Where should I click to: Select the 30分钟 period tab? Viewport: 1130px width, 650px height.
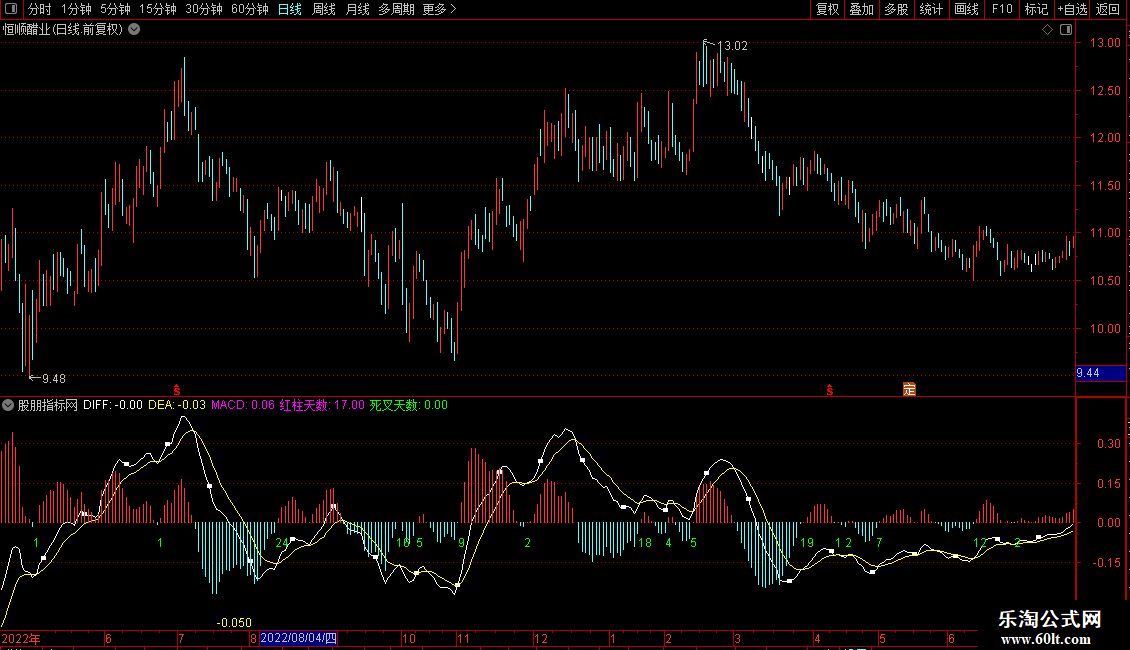[203, 9]
